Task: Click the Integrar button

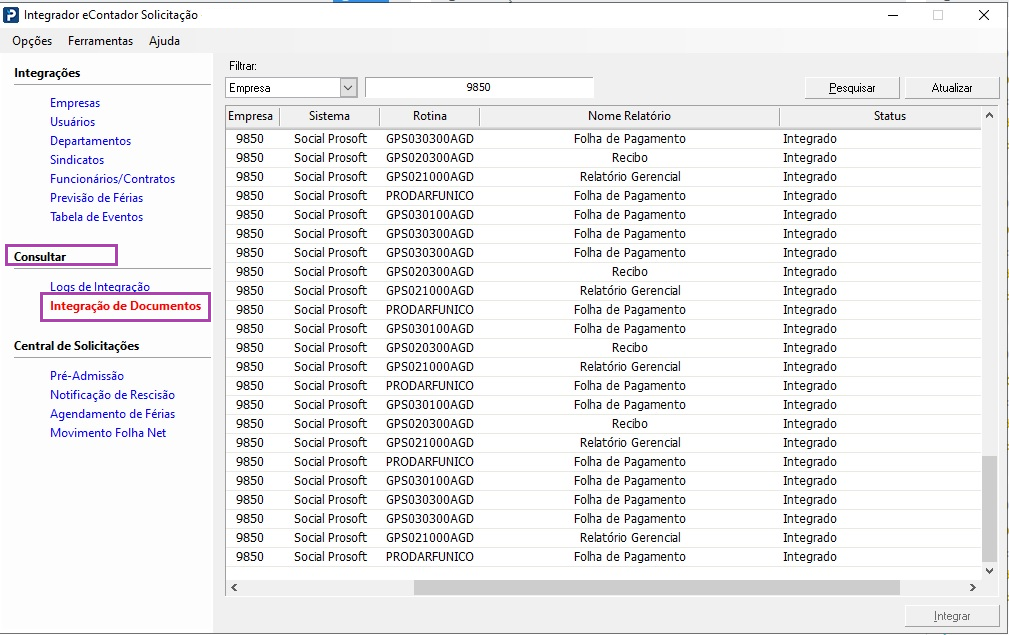Action: (951, 616)
